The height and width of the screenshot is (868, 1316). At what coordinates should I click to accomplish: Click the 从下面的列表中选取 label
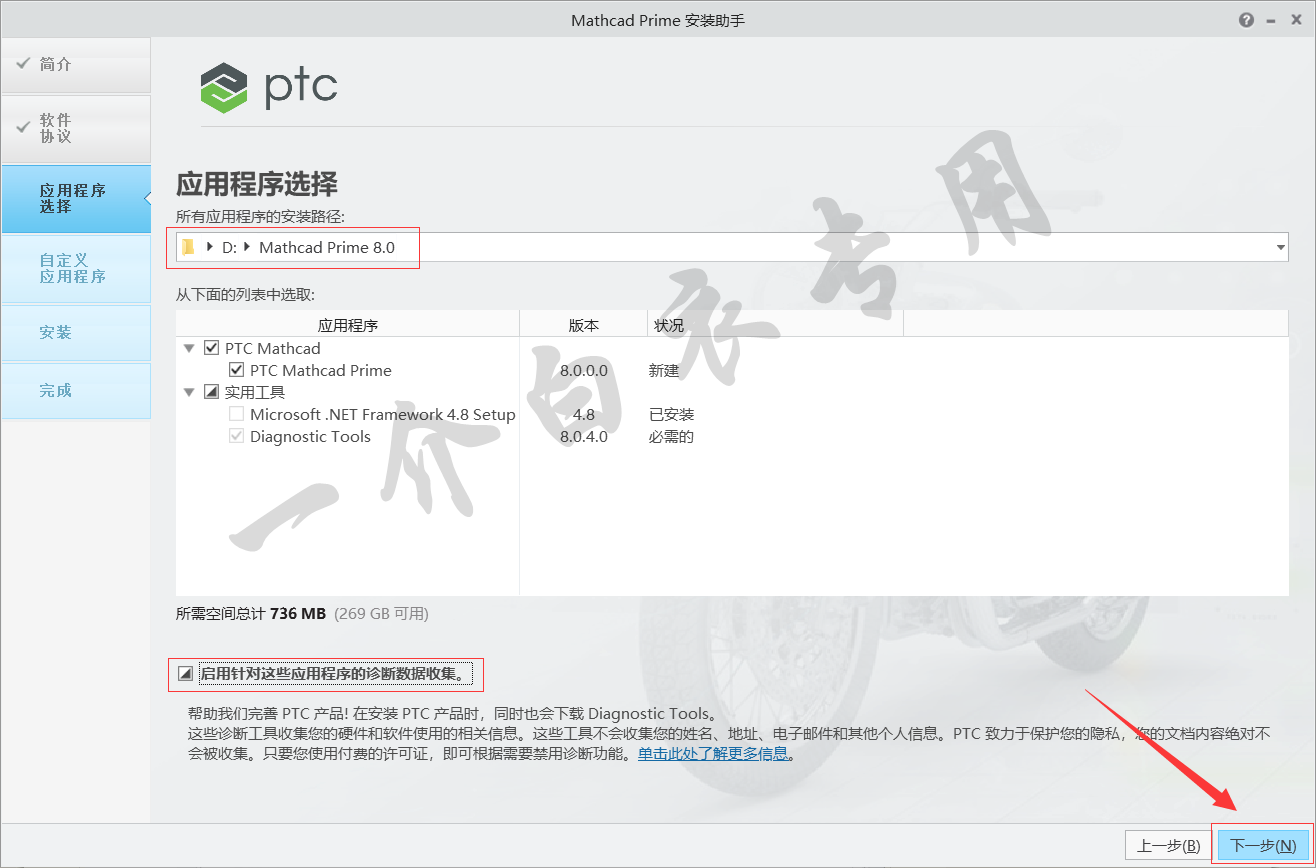(x=245, y=294)
